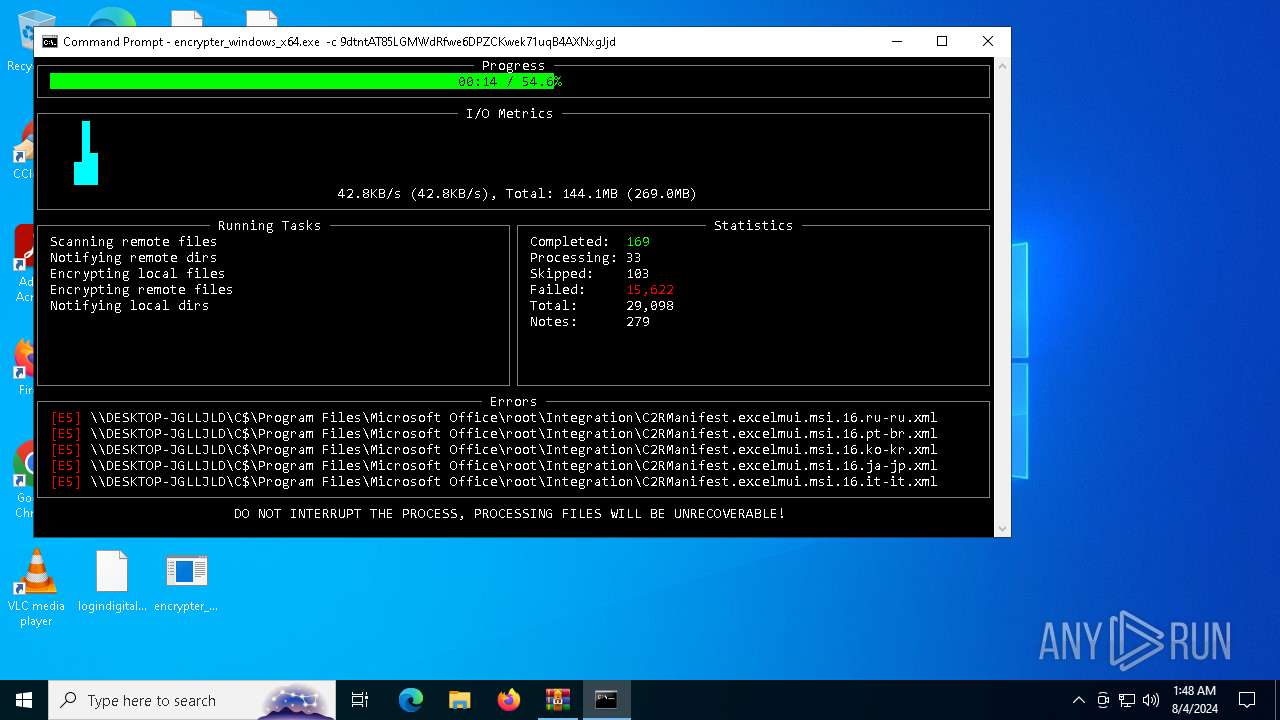
Task: Click the DO NOT INTERRUPT warning text
Action: pos(509,513)
